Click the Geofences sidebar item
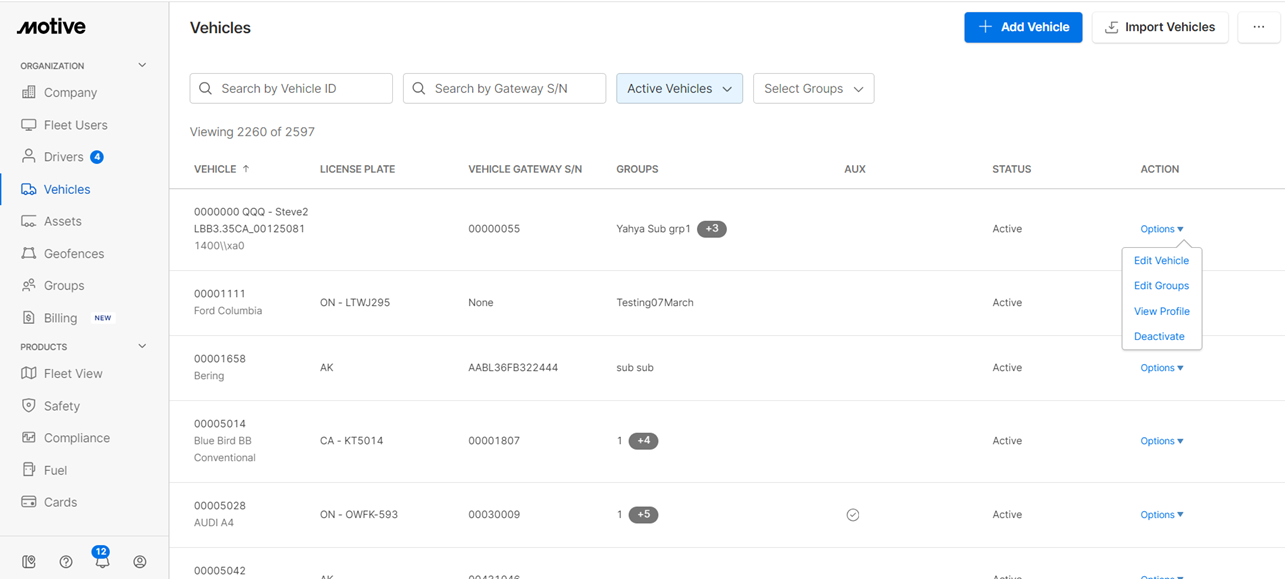1285x579 pixels. click(72, 253)
